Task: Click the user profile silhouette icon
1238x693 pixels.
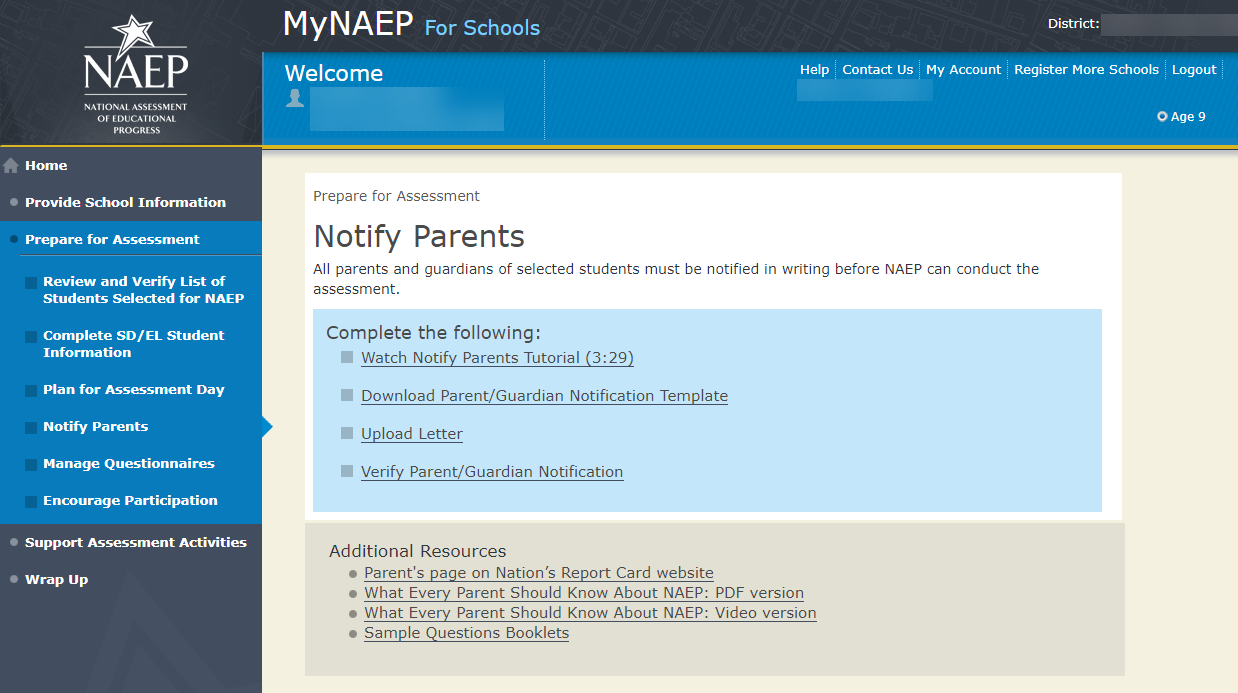Action: click(x=295, y=98)
